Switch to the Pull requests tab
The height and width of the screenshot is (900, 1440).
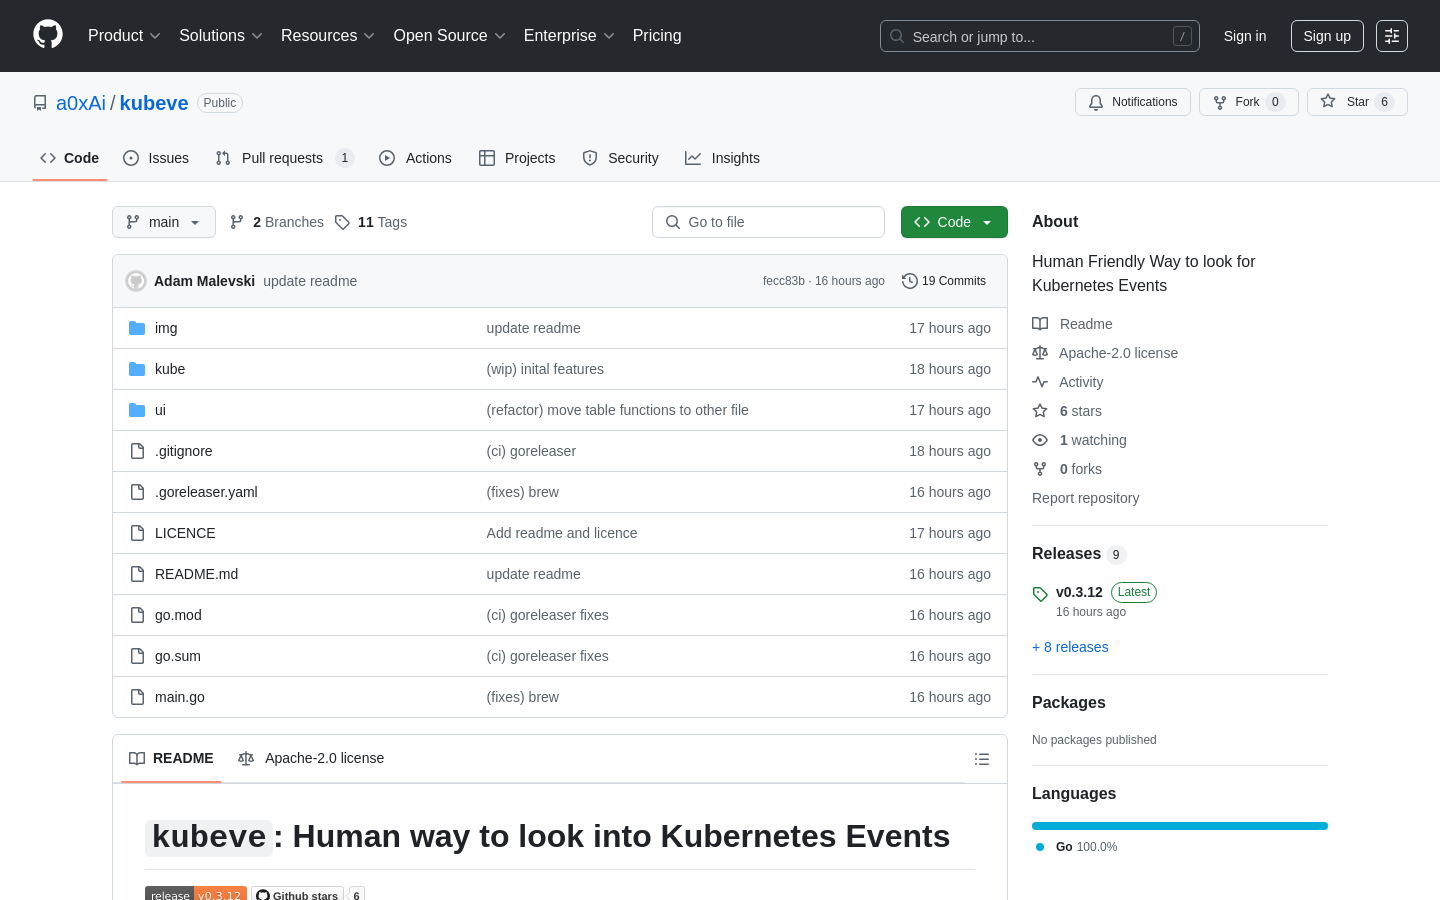(284, 158)
